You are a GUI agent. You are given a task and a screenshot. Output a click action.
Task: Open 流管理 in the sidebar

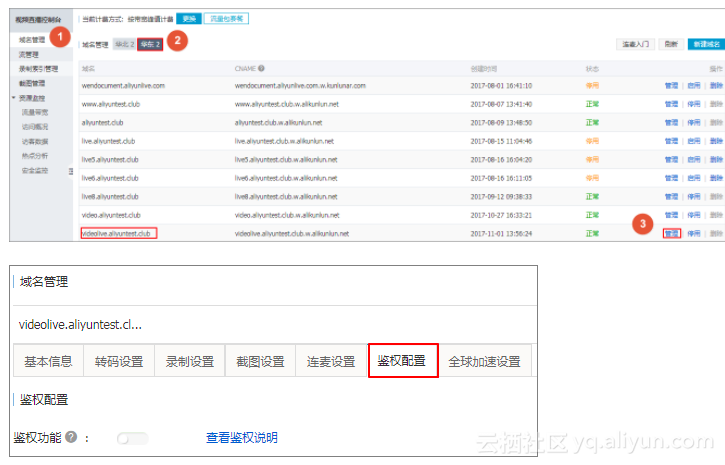point(29,55)
